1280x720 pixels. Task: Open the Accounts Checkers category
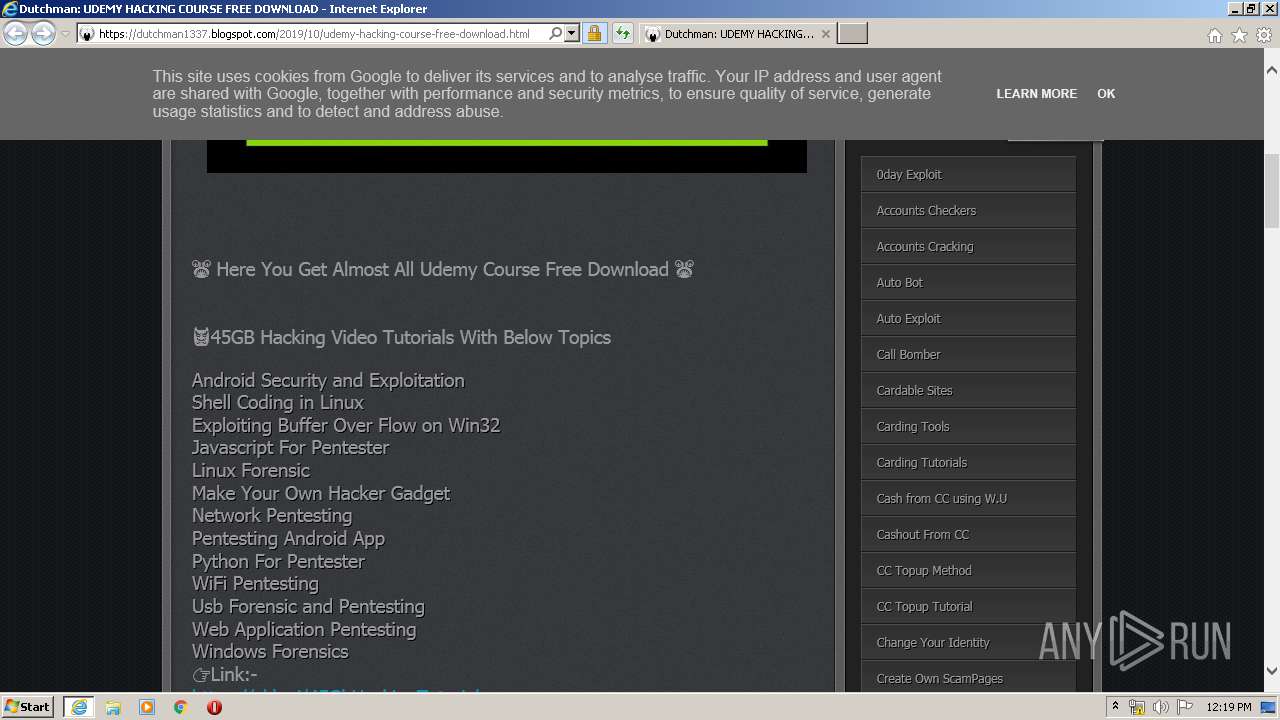pyautogui.click(x=968, y=210)
